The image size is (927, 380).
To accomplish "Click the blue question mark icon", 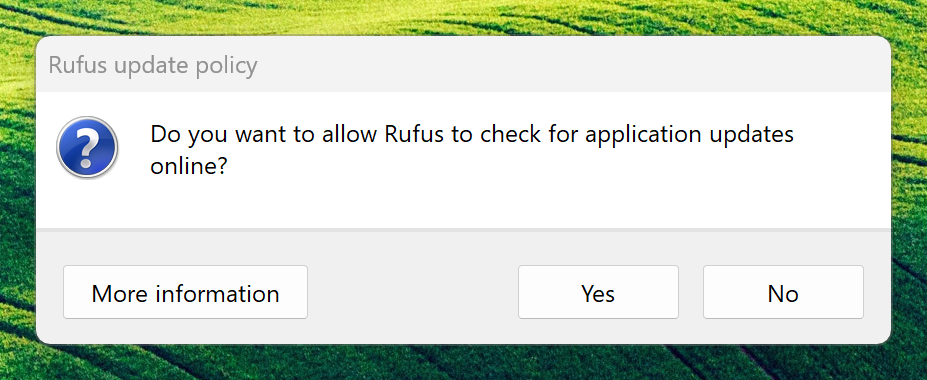I will [x=87, y=148].
